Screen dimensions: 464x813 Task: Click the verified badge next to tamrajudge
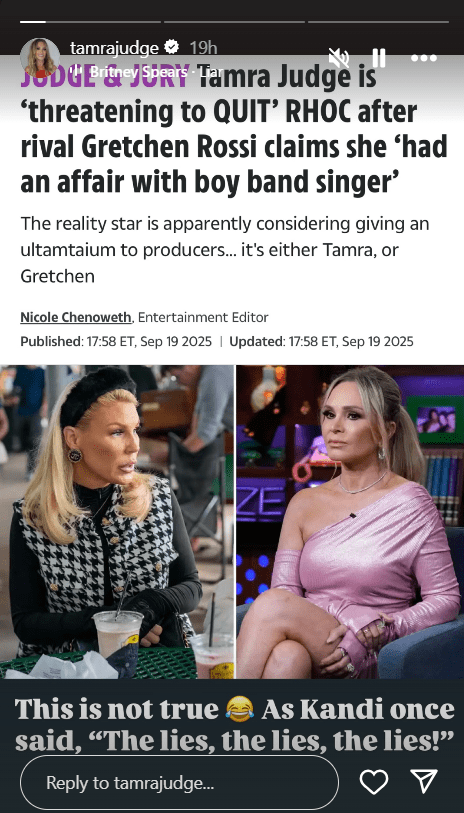(172, 48)
